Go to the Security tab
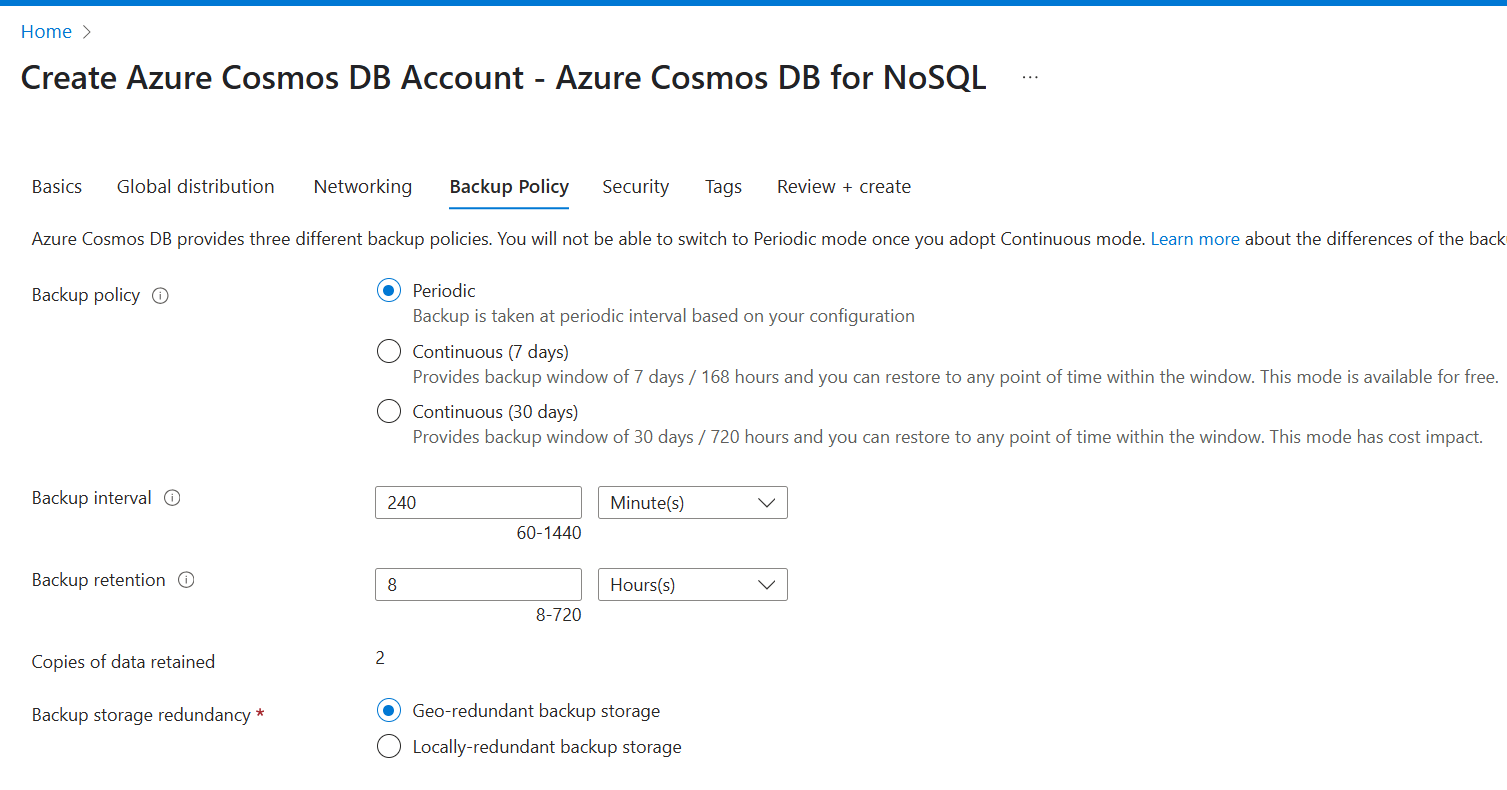Viewport: 1507px width, 790px height. tap(636, 187)
